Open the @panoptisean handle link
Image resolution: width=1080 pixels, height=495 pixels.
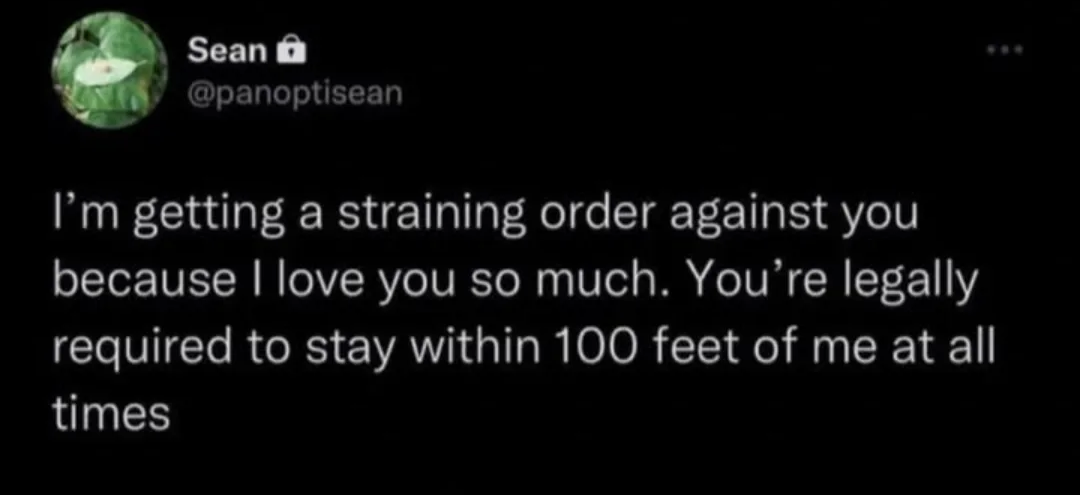click(293, 93)
